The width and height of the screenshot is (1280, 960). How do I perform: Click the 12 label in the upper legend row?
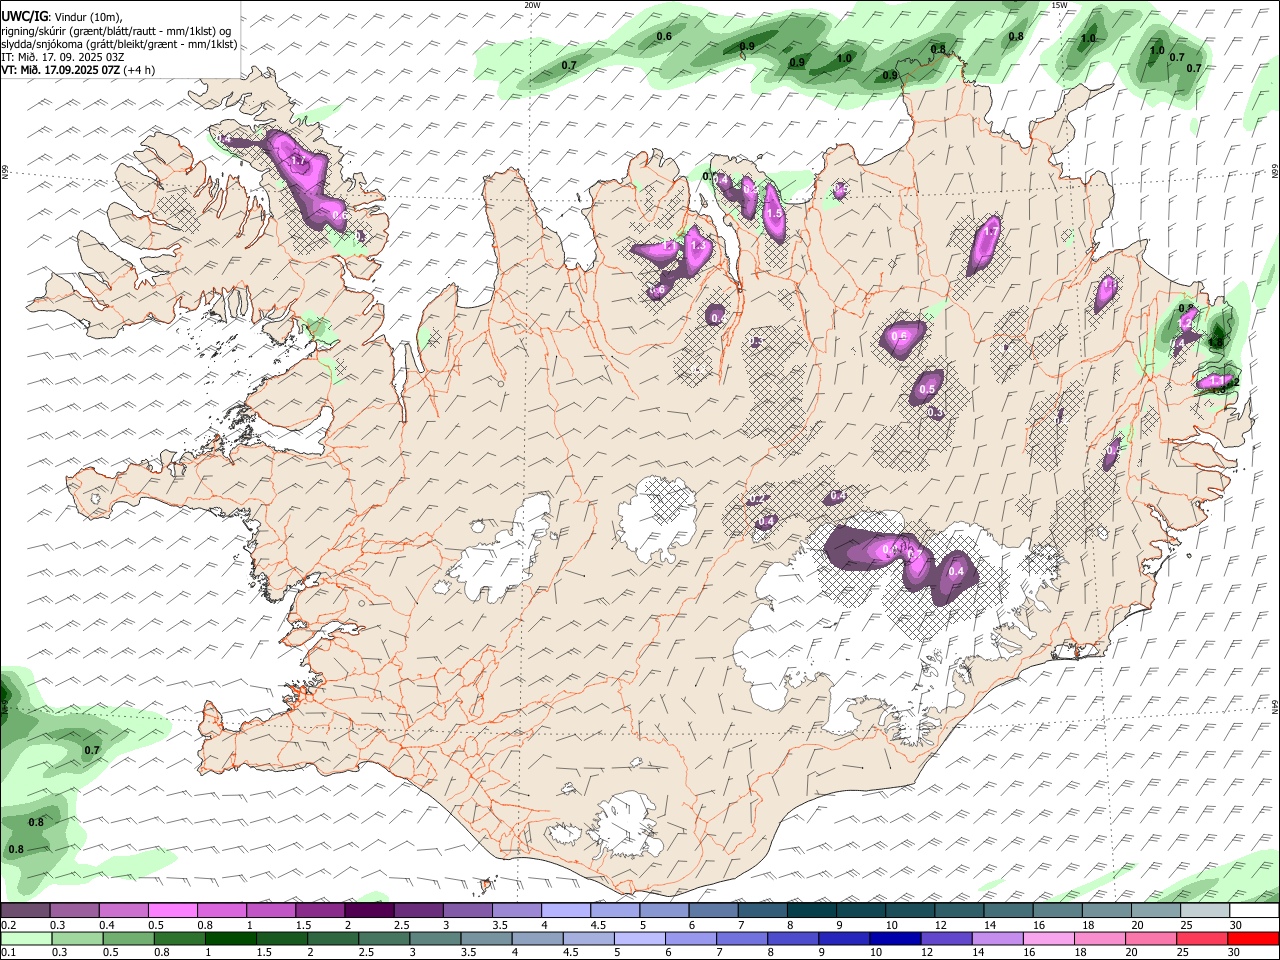pos(940,925)
